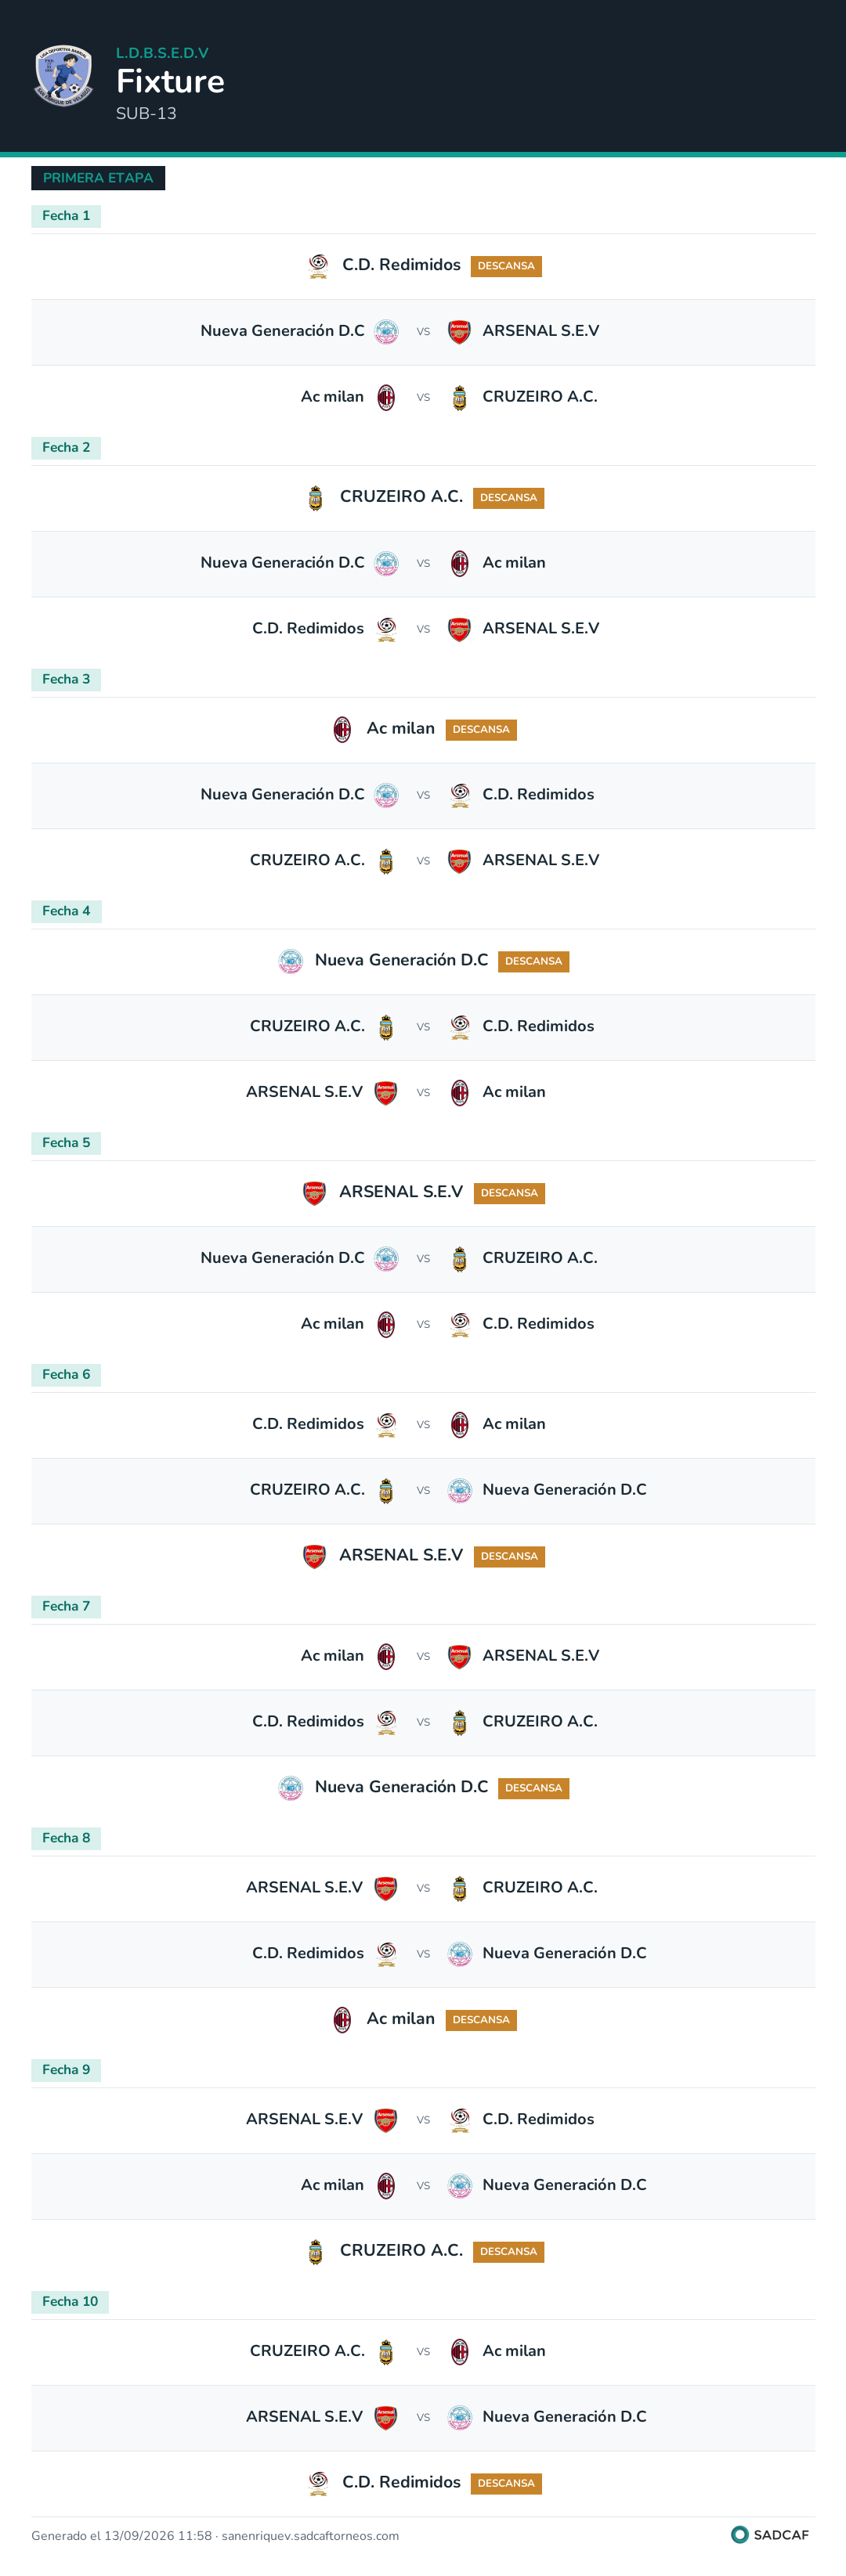Click Ac milan crest in Fecha 3 rest row
This screenshot has height=2576, width=846.
coord(342,730)
